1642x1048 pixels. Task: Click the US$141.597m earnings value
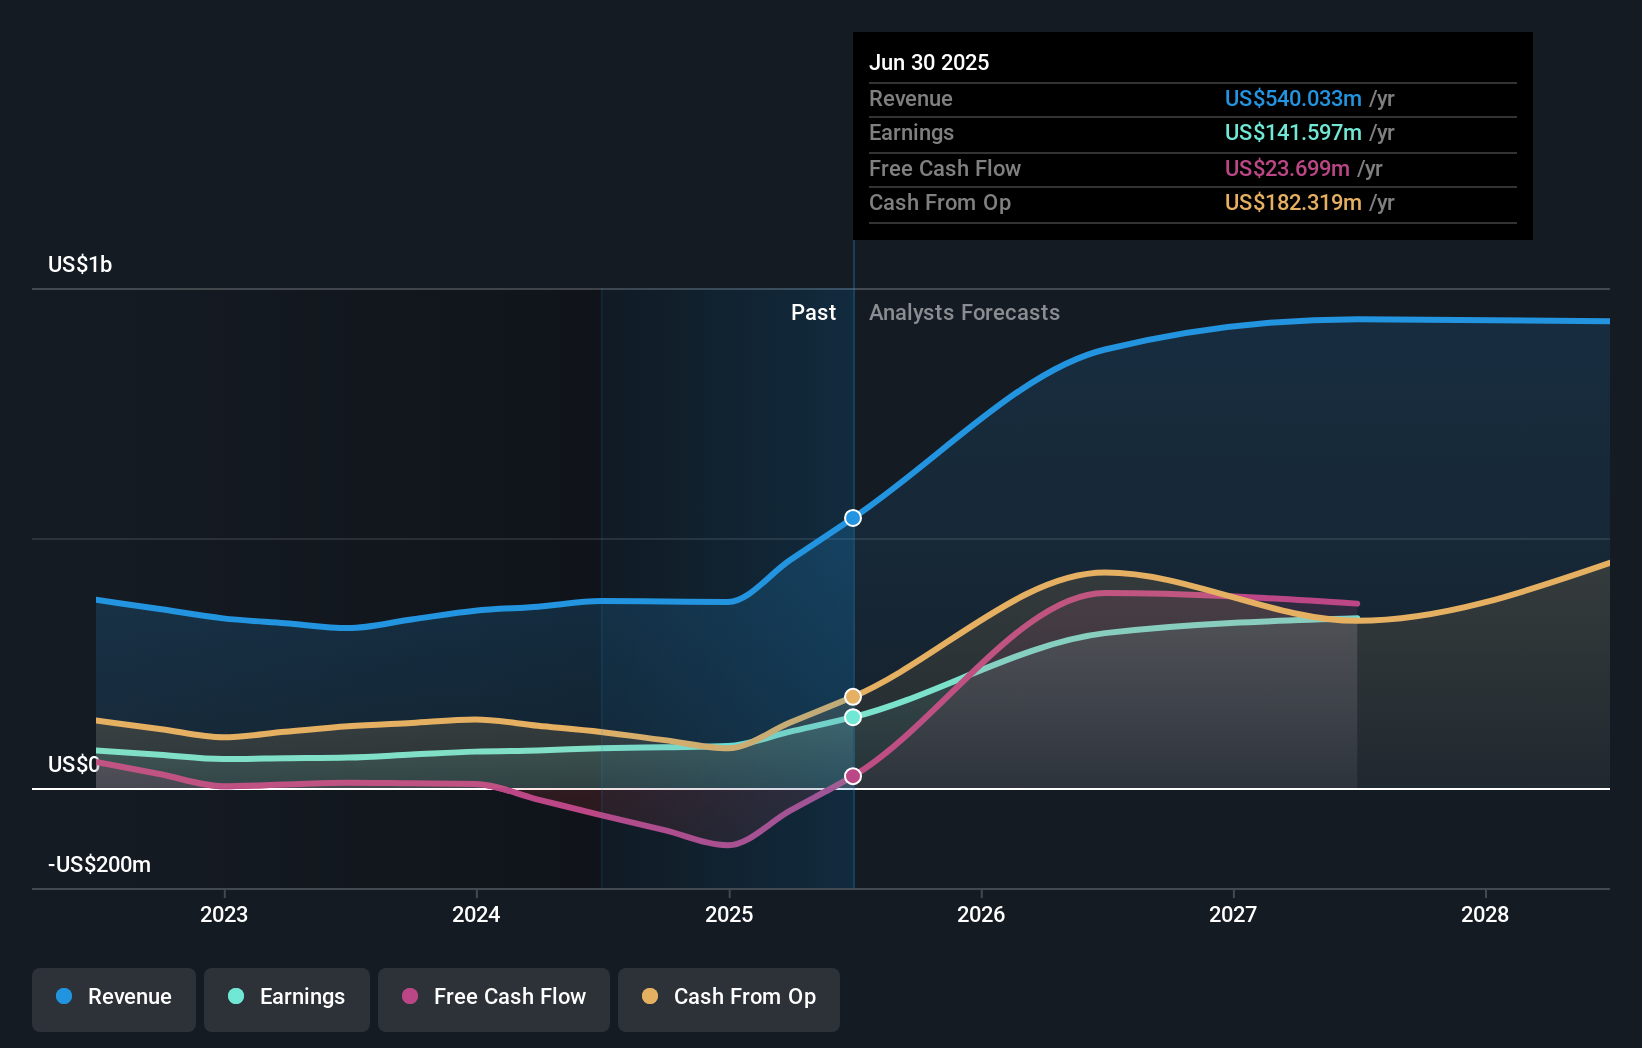coord(1293,132)
